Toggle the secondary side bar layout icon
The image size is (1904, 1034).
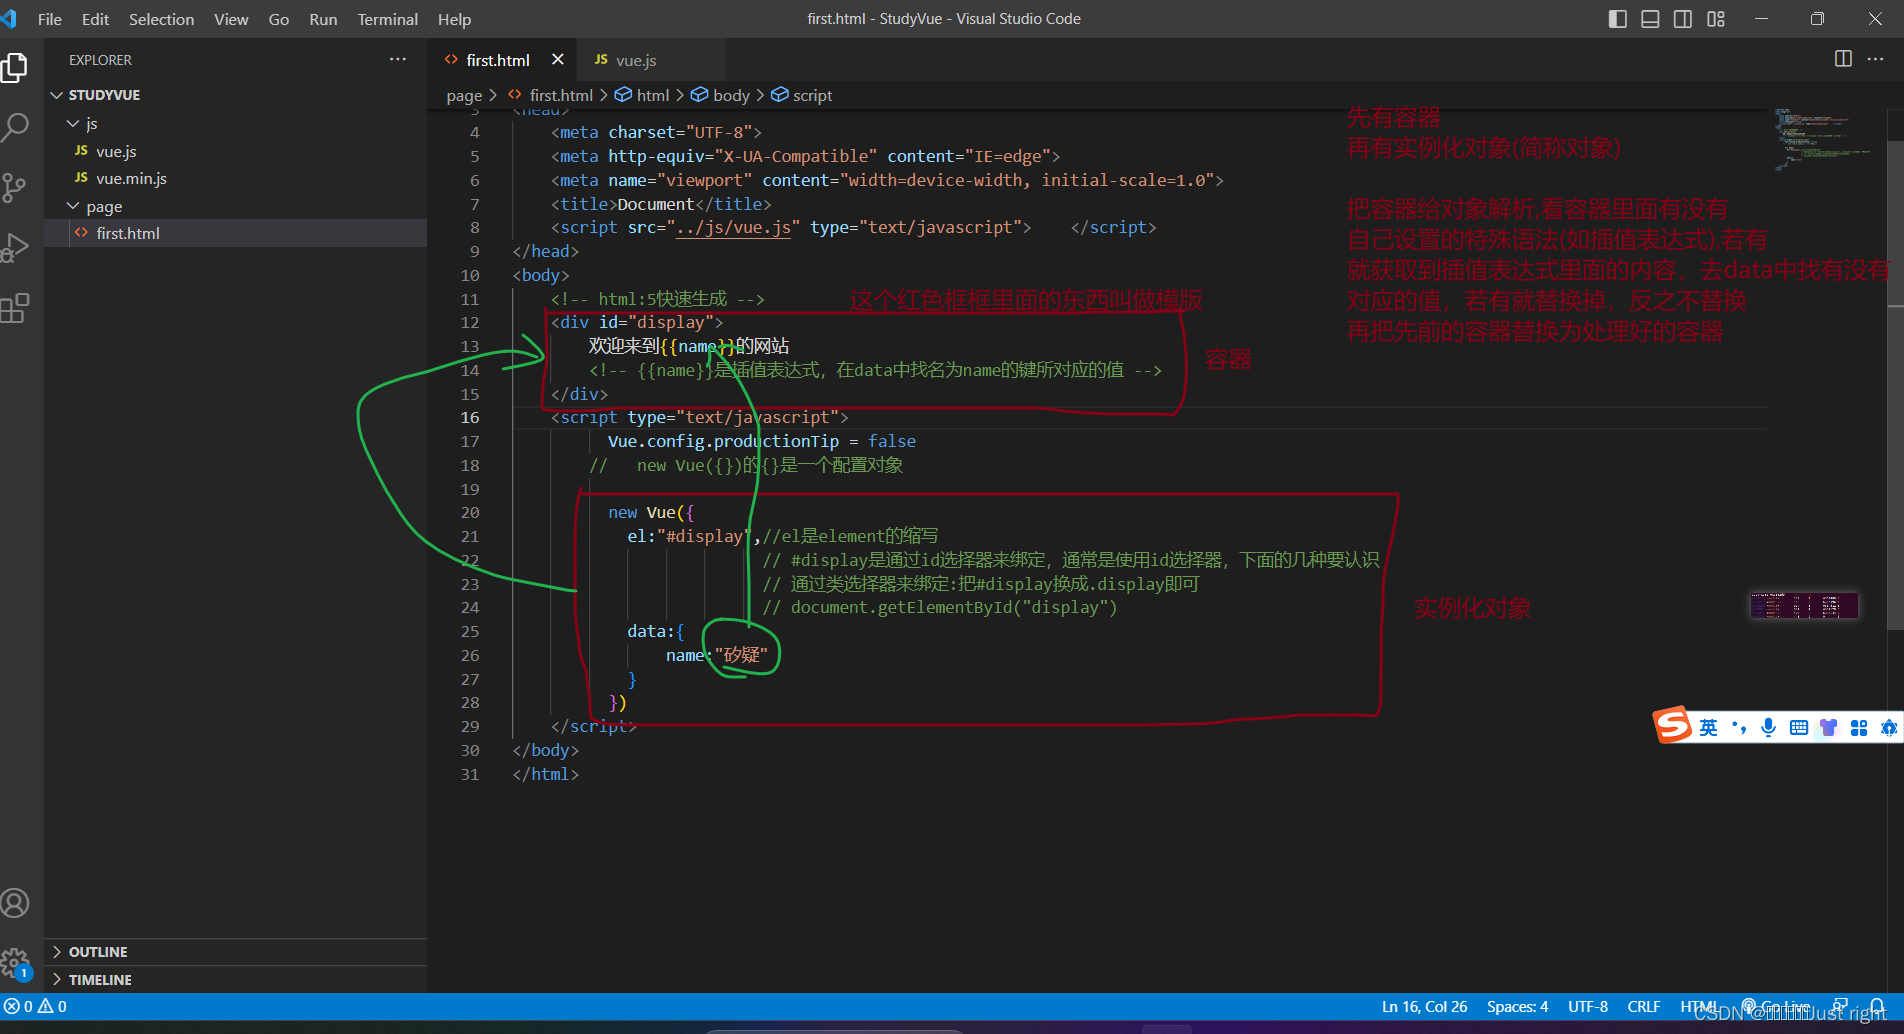click(x=1683, y=19)
